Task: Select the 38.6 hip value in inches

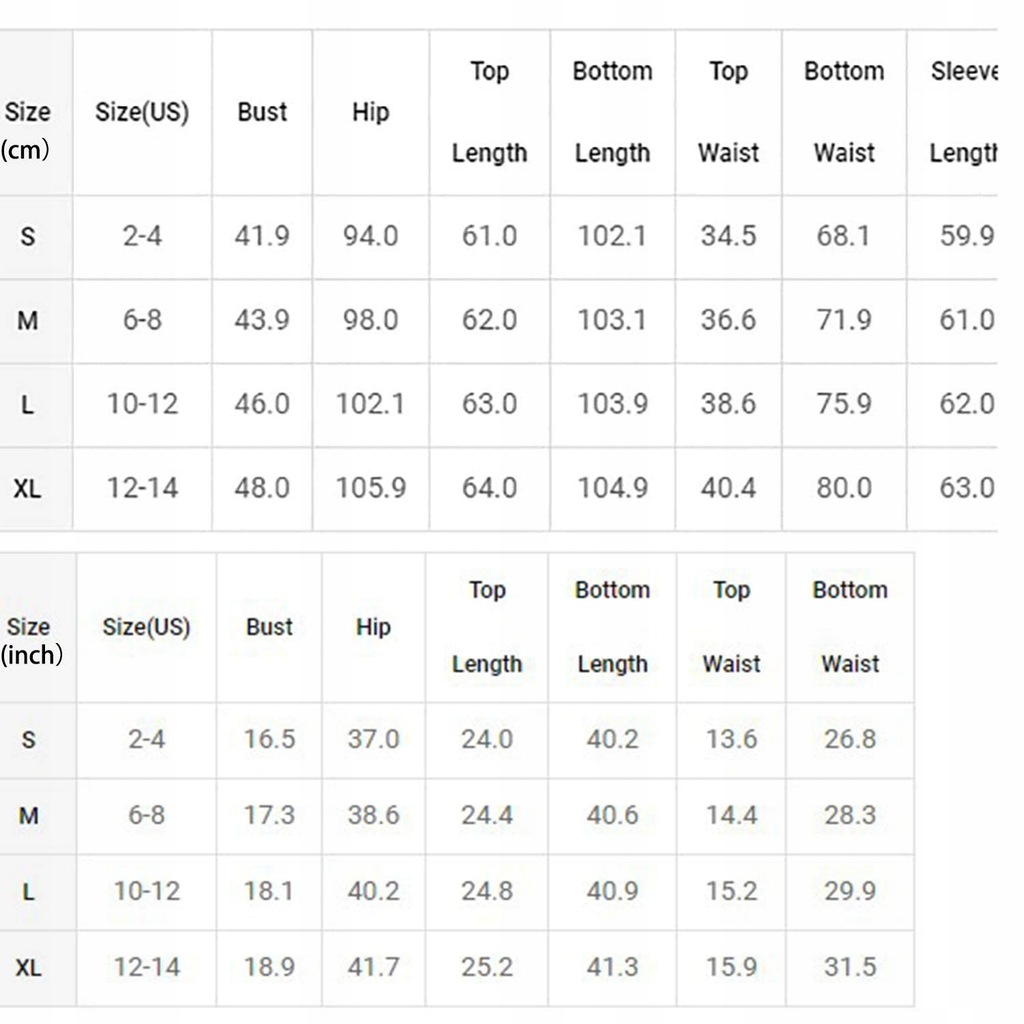Action: [373, 815]
